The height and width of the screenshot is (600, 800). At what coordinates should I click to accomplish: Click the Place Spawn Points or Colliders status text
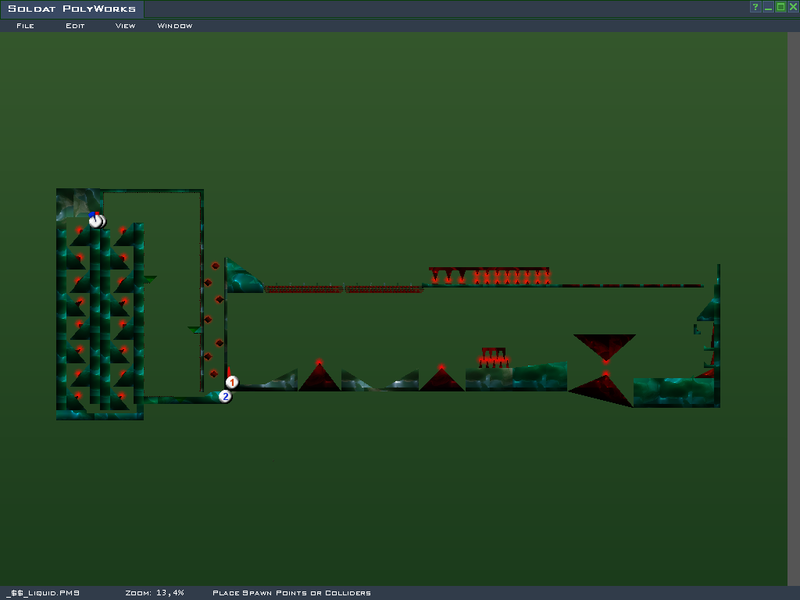[291, 593]
